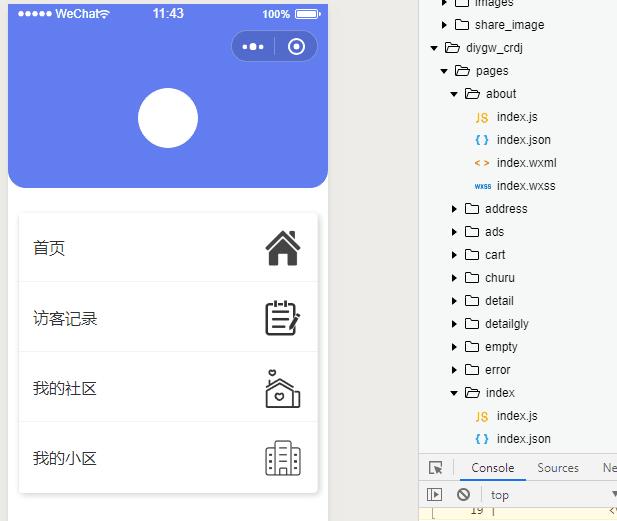Tap the 访客记录 menu entry text
Screen dimensions: 617x521
[x=65, y=319]
